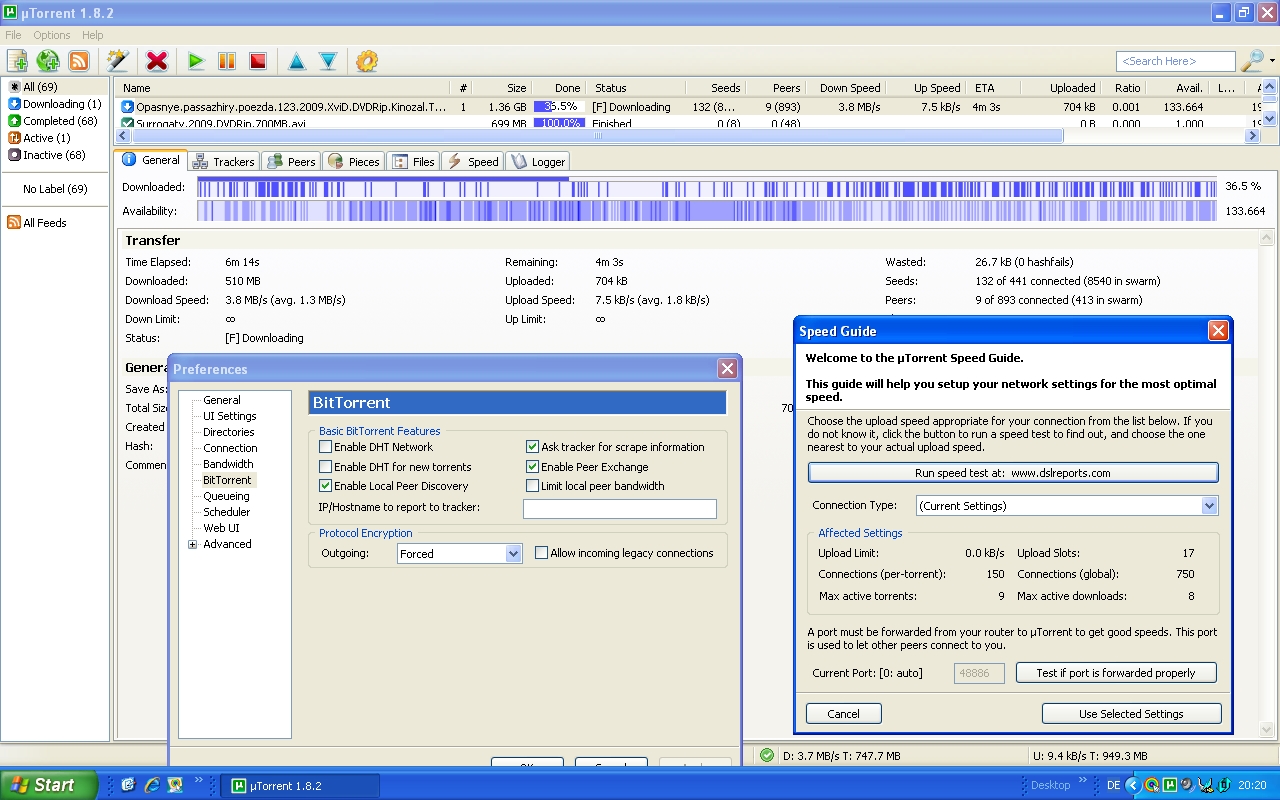
Task: Open the RSS Downloader toolbar icon
Action: (x=79, y=61)
